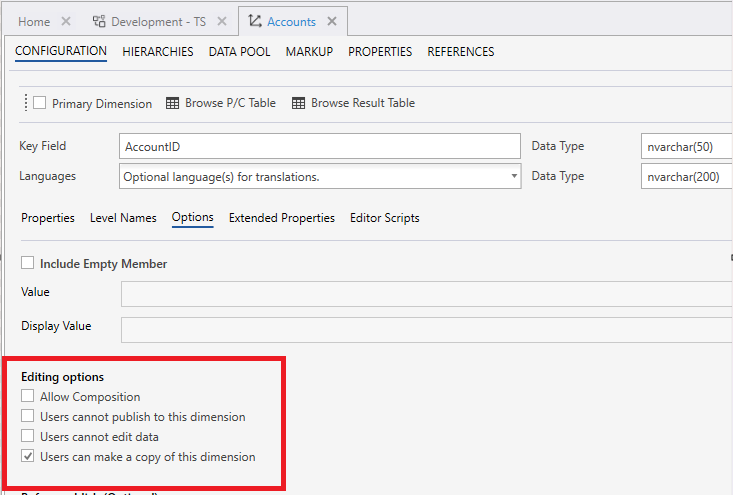Image resolution: width=733 pixels, height=495 pixels.
Task: Enable the Primary Dimension checkbox
Action: point(40,103)
